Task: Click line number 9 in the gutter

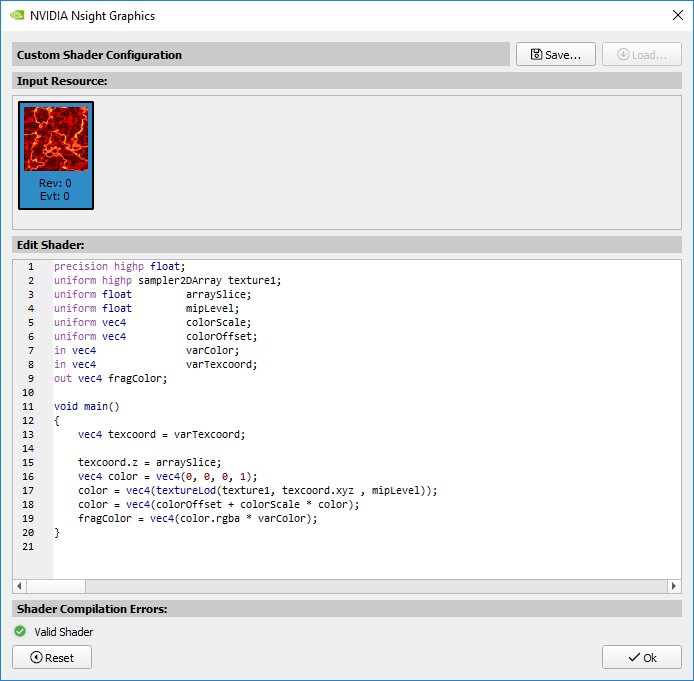Action: (x=31, y=379)
